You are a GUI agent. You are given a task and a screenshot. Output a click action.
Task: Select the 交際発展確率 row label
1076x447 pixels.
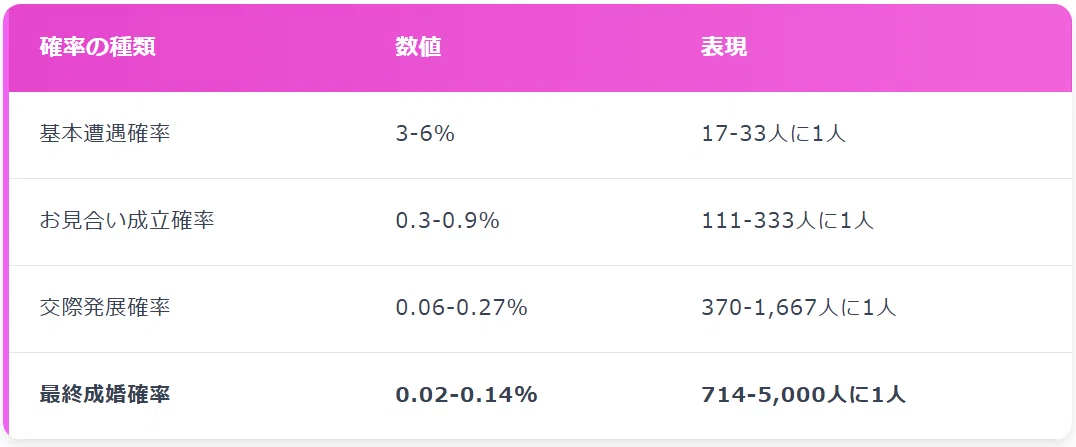pyautogui.click(x=105, y=307)
